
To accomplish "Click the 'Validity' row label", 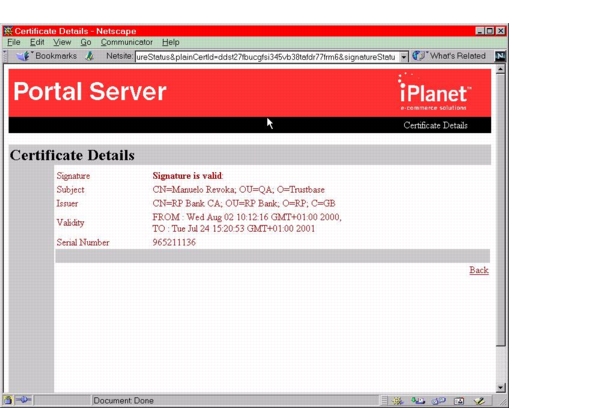I will click(70, 223).
